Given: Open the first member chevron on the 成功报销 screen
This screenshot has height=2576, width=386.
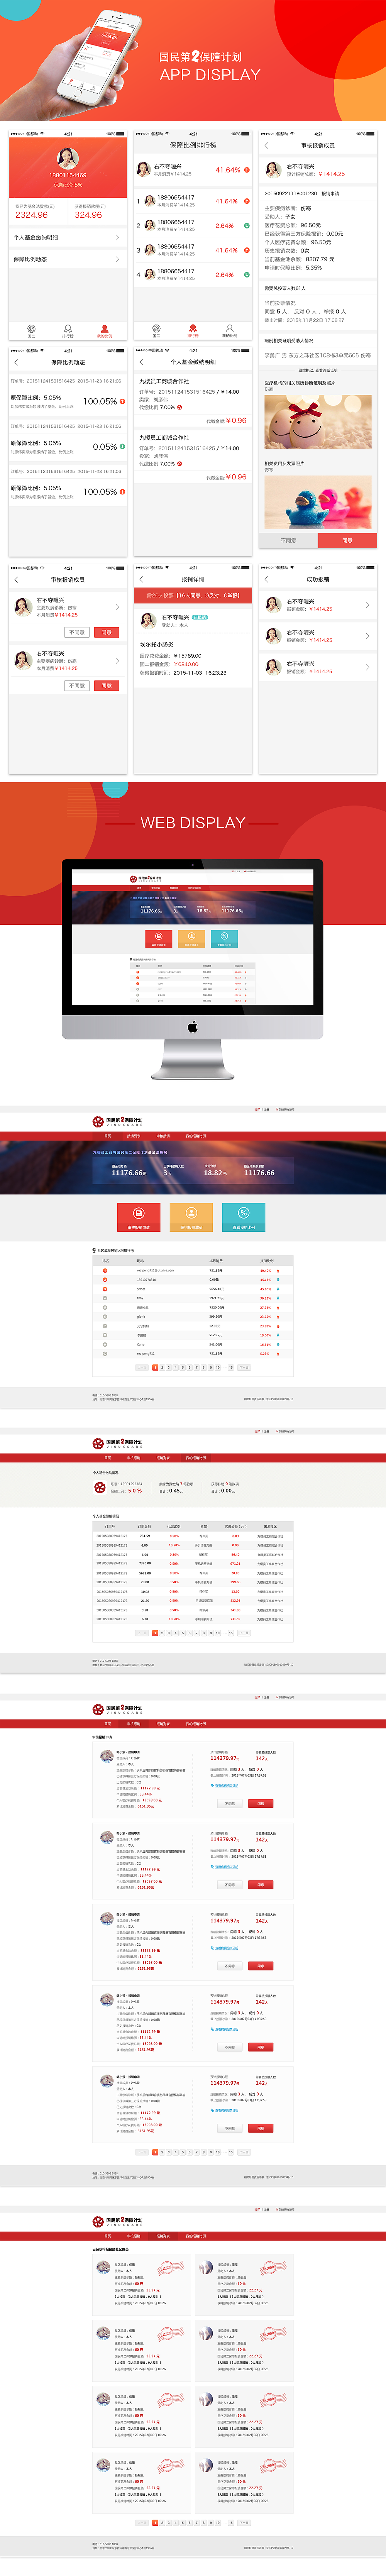Looking at the screenshot, I should click(x=367, y=605).
